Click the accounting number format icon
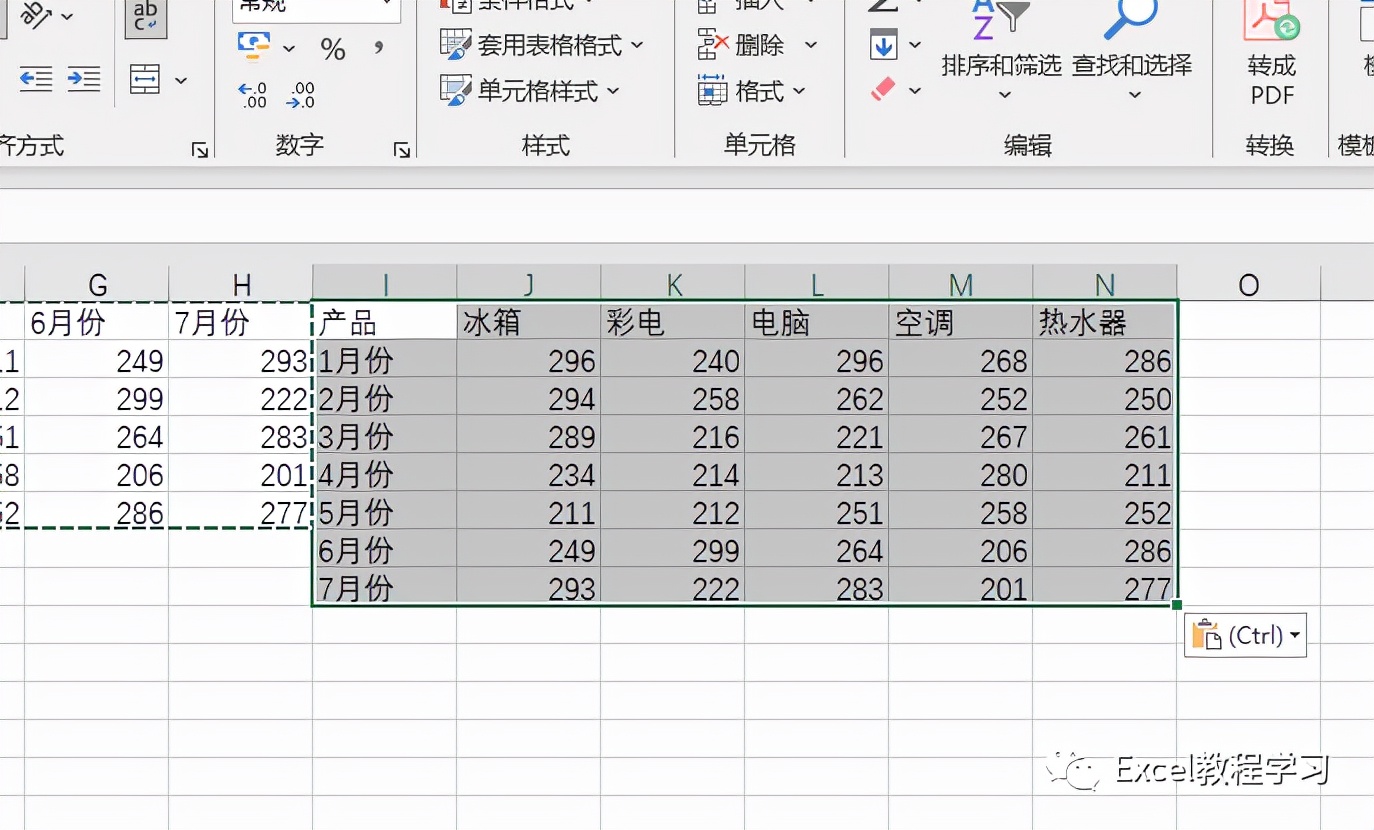This screenshot has height=830, width=1374. [x=254, y=46]
